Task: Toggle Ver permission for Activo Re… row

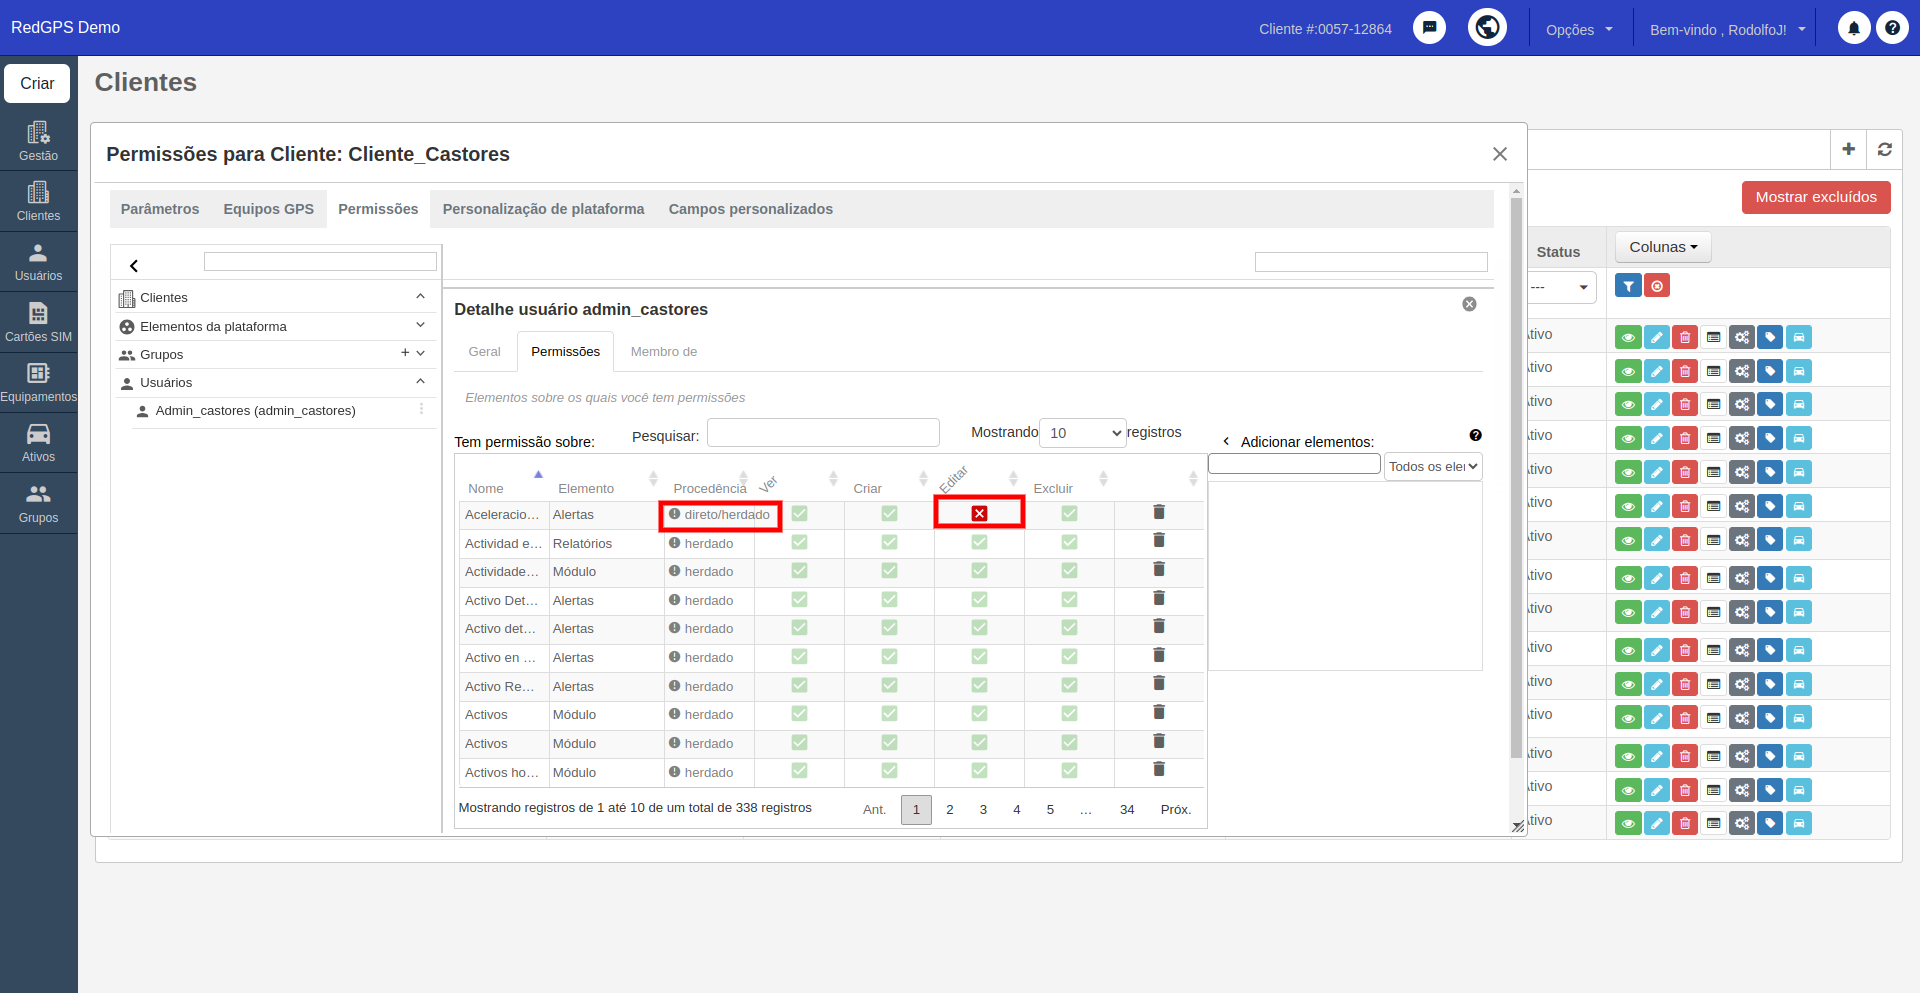Action: (799, 685)
